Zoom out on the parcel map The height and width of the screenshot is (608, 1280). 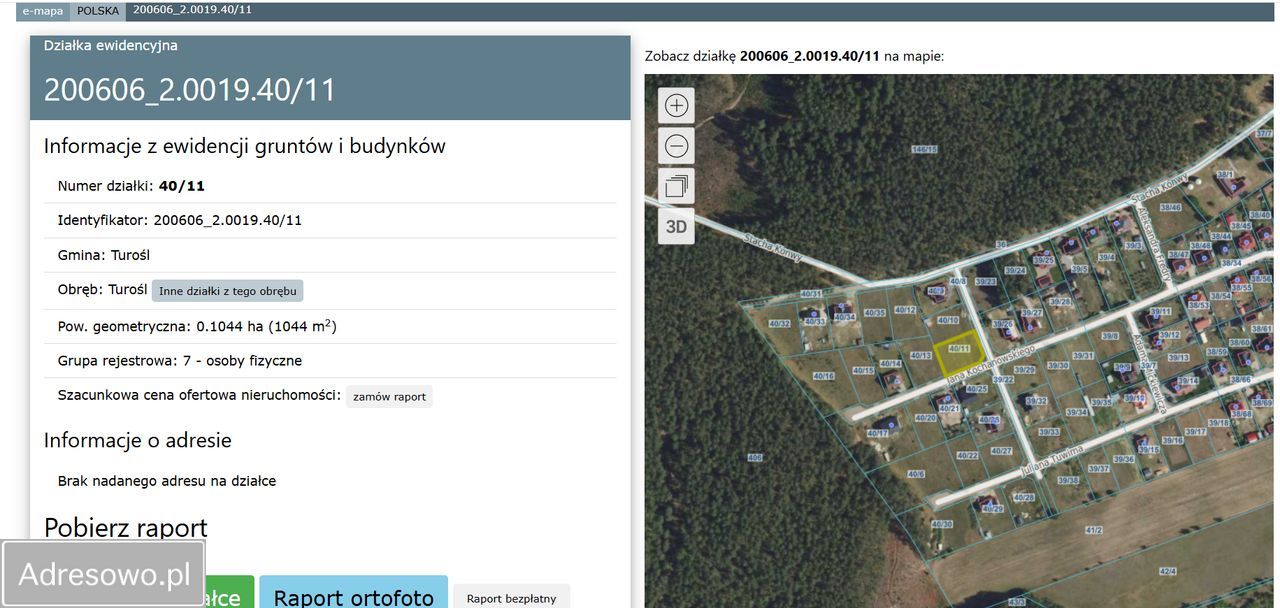pyautogui.click(x=677, y=146)
